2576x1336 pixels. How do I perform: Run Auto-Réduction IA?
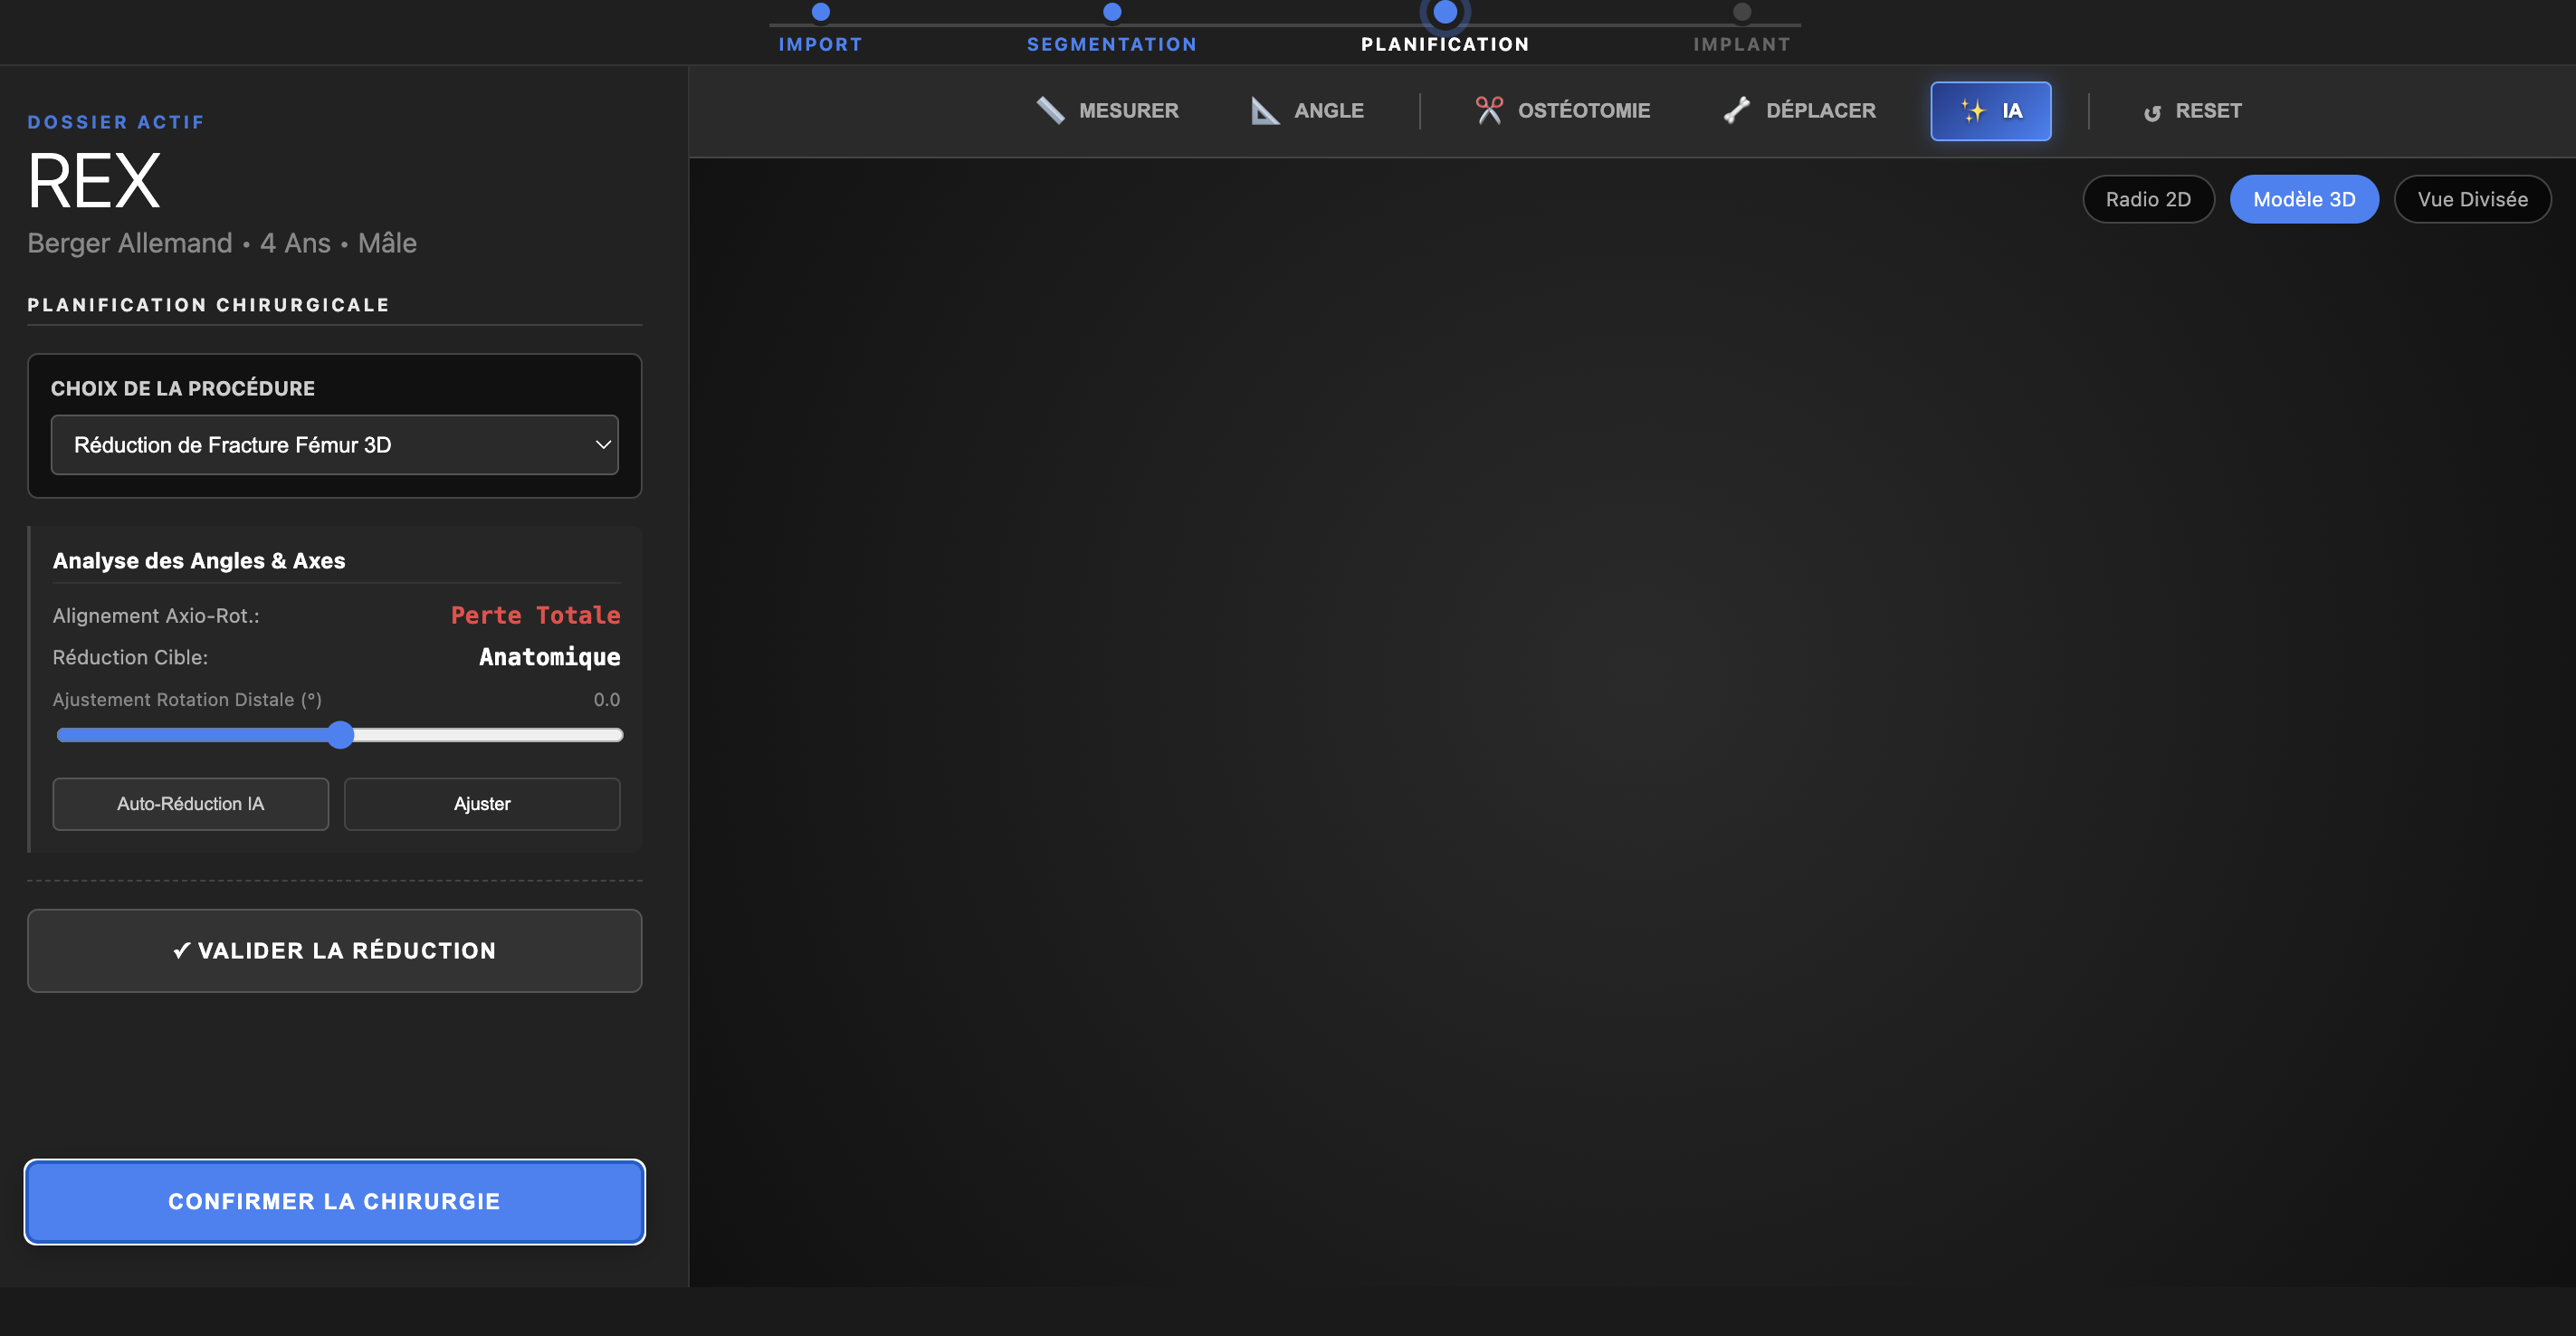pyautogui.click(x=190, y=804)
